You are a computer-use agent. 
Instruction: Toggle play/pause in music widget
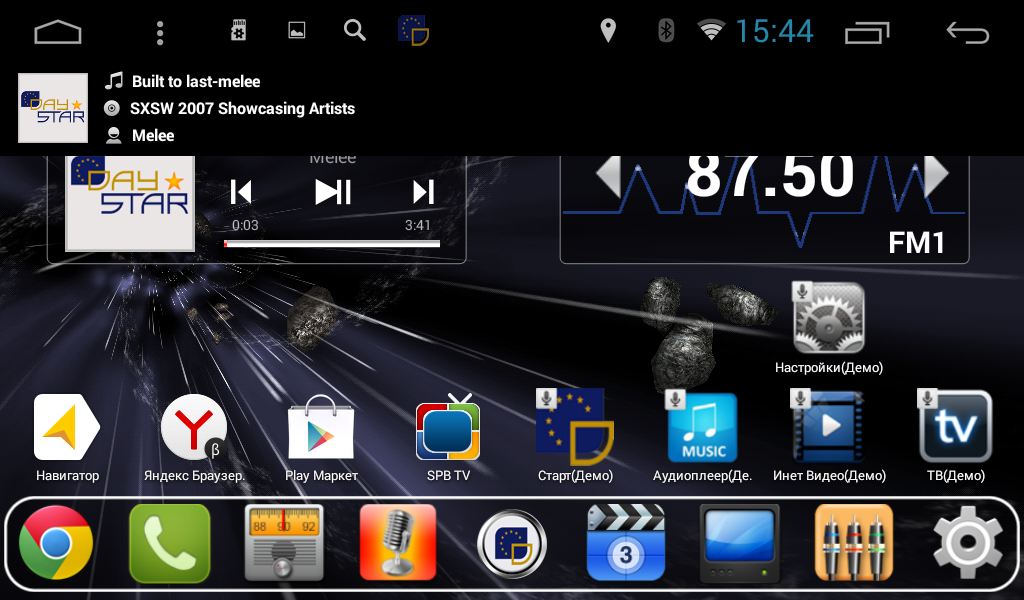(333, 192)
